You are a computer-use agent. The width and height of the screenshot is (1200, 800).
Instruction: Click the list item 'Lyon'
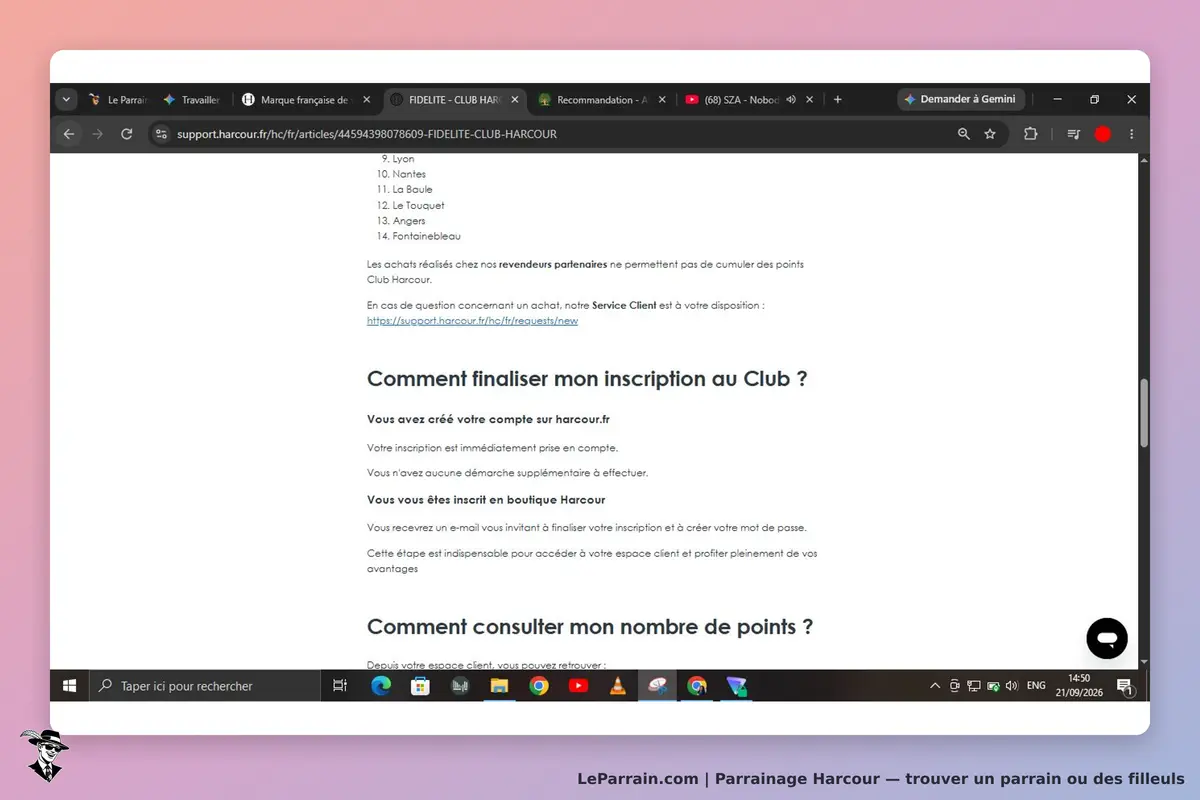click(x=403, y=158)
